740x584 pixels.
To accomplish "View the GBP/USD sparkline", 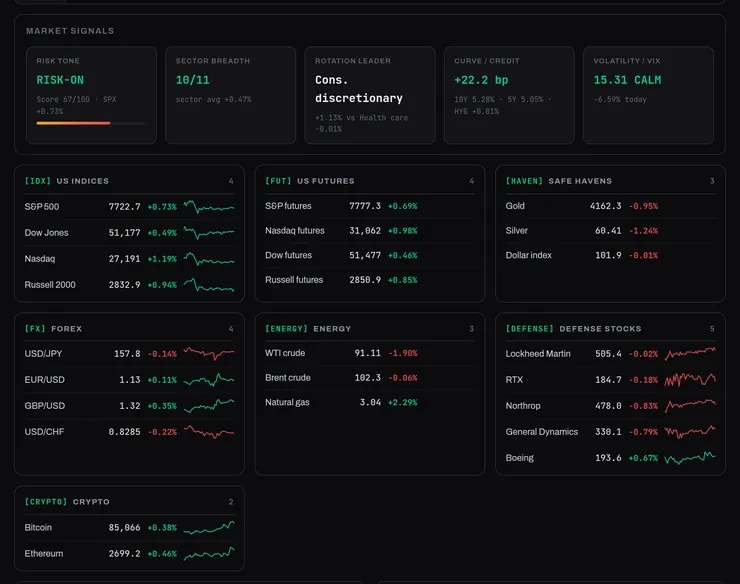I will coord(209,406).
